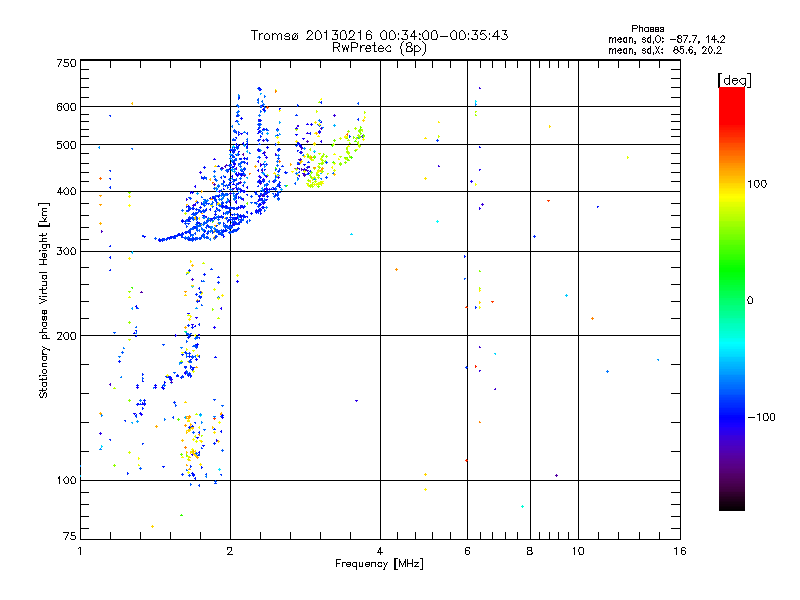Click the x-axis label "8"
Screen dimensions: 800x600
click(530, 551)
